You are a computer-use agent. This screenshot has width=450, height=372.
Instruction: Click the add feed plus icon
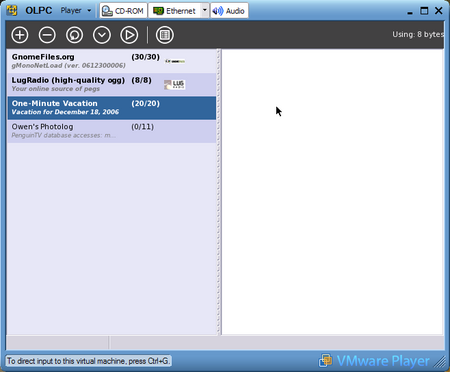20,35
